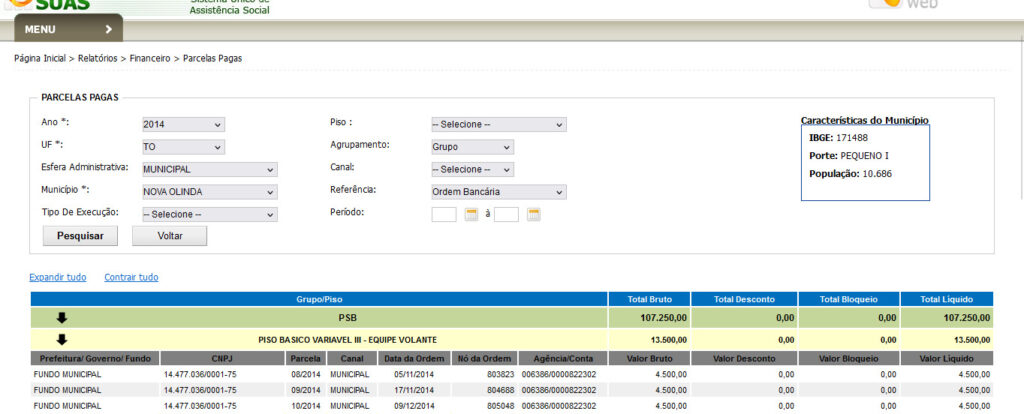This screenshot has height=414, width=1024.
Task: Select parcela 09/2014 cell
Action: tap(306, 390)
